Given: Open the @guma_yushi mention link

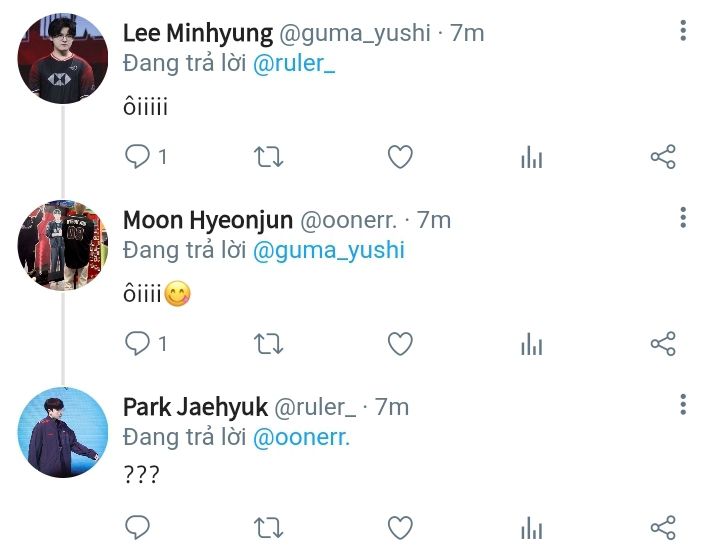Looking at the screenshot, I should pos(329,249).
